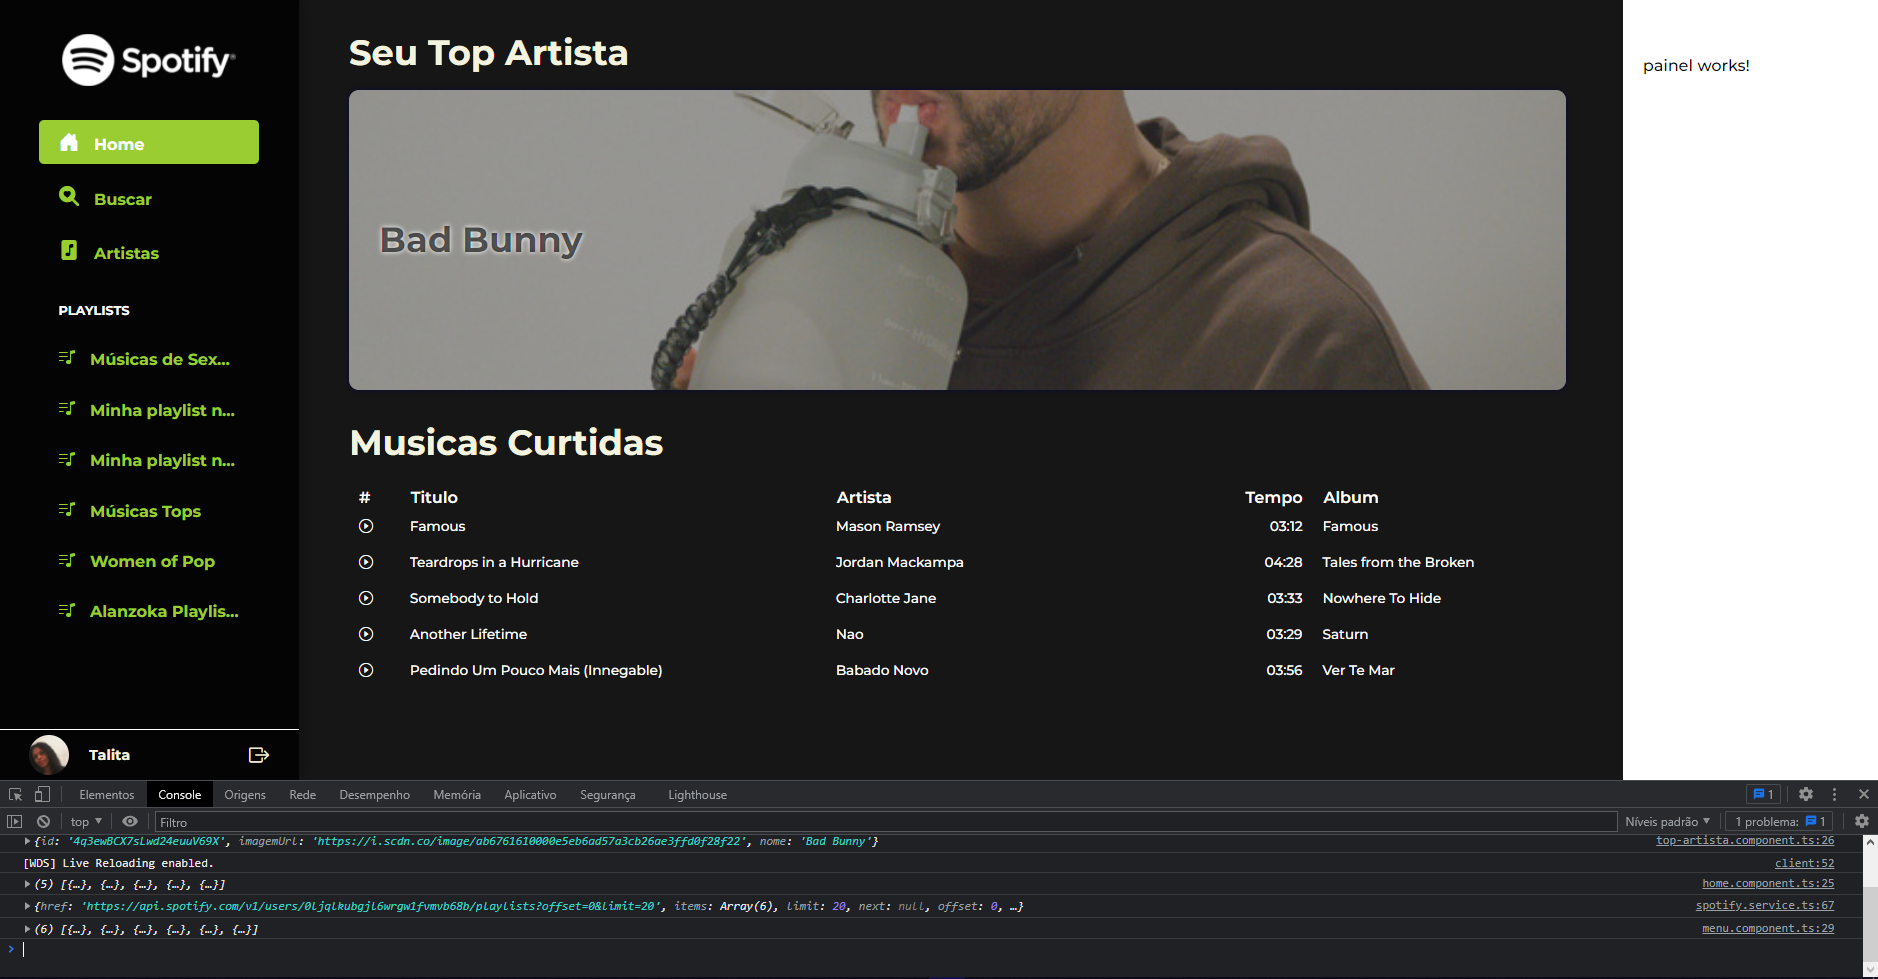Toggle device toolbar in DevTools

(x=42, y=795)
